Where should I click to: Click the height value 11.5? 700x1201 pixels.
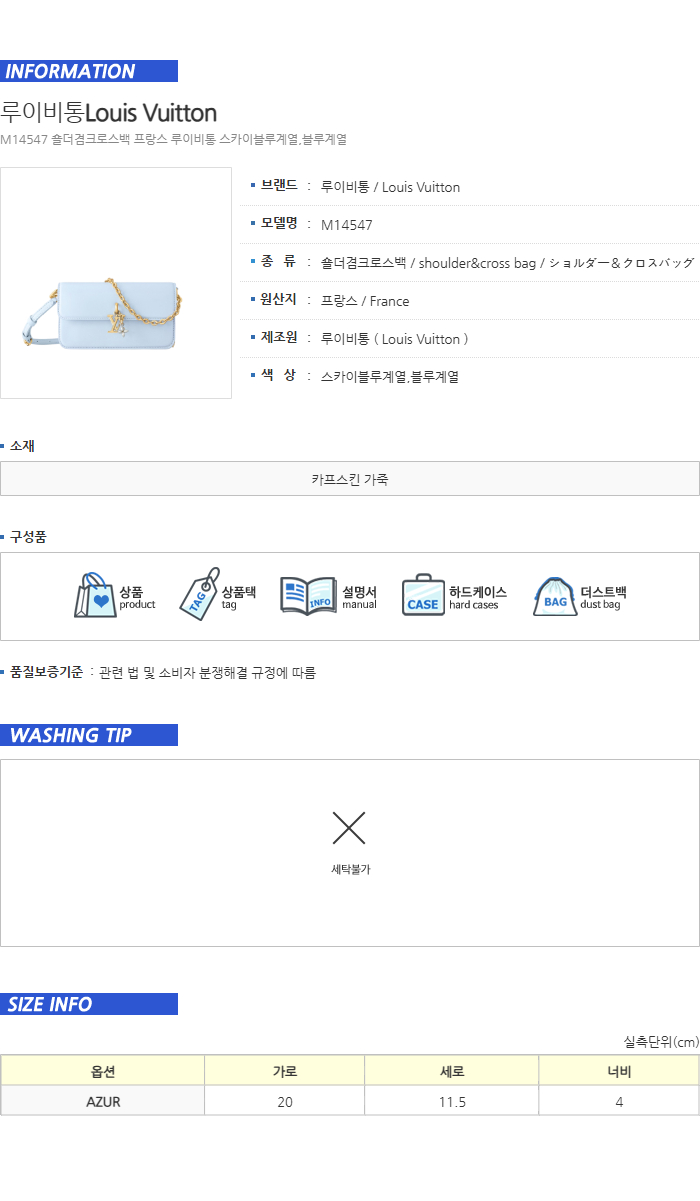[452, 1101]
